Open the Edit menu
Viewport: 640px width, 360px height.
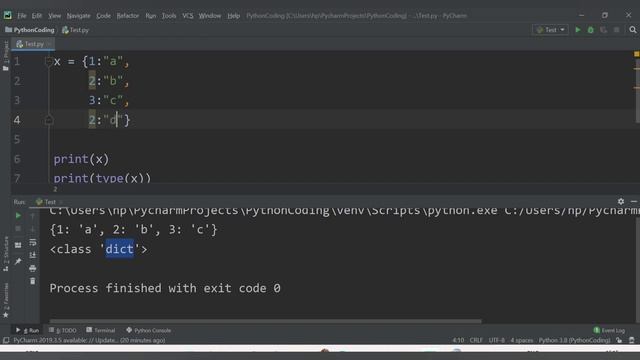tap(37, 16)
